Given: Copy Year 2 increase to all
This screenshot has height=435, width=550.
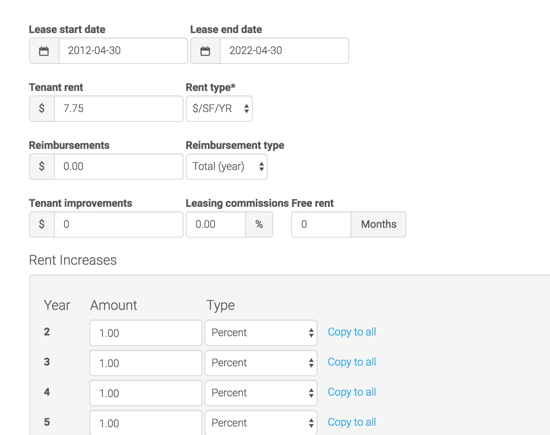Looking at the screenshot, I should point(352,332).
